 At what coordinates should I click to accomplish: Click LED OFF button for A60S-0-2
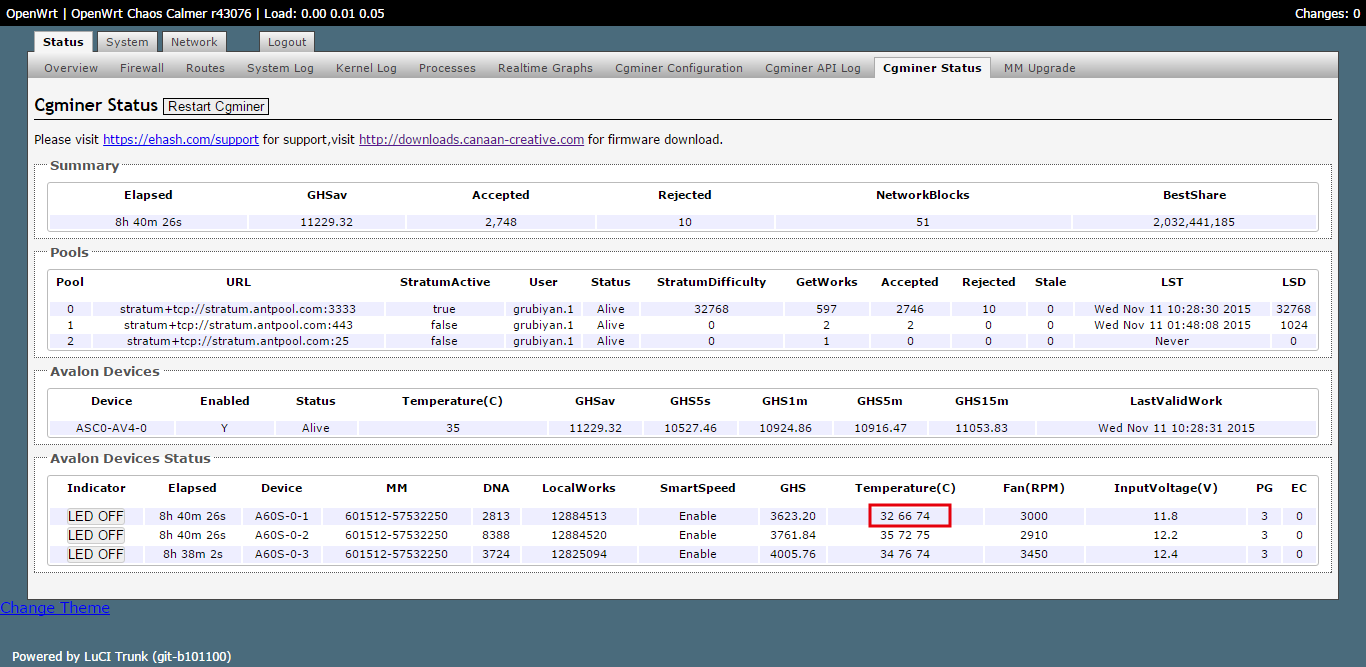(x=96, y=535)
